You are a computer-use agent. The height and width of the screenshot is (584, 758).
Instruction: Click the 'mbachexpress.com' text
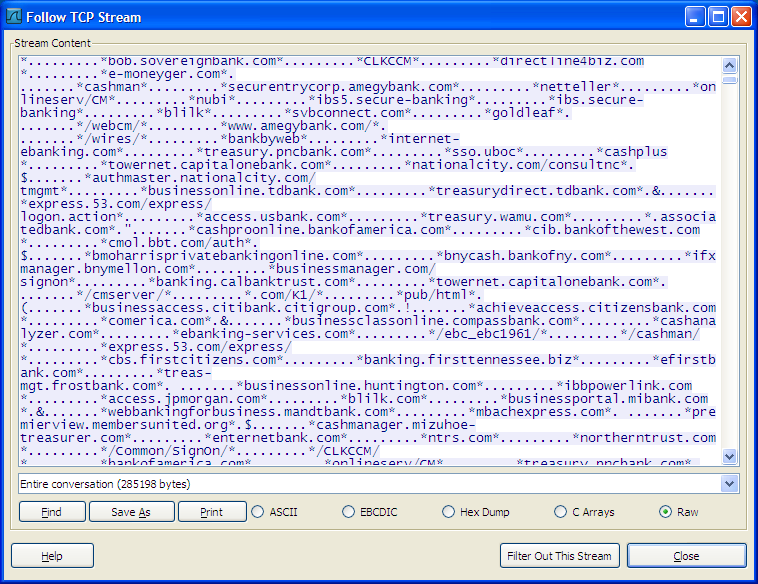click(x=540, y=411)
